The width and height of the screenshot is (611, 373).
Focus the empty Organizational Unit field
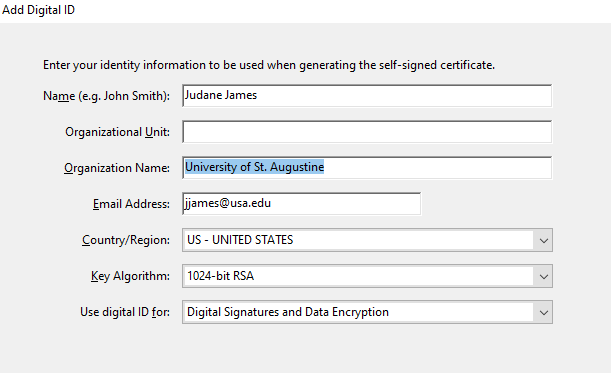coord(367,132)
